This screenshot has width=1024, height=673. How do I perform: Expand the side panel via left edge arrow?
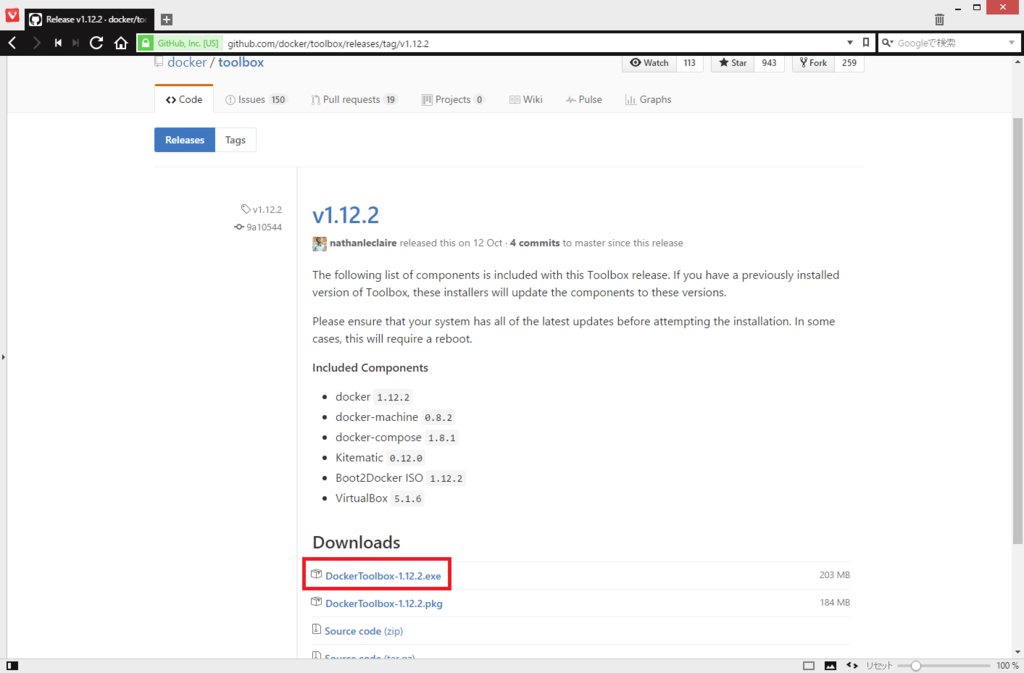[3, 357]
